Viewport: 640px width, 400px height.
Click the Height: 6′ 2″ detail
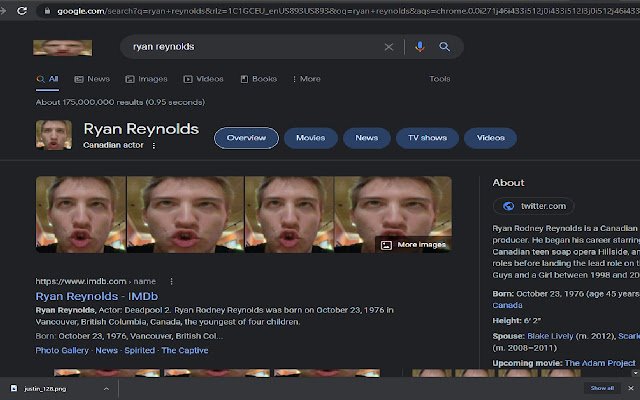tap(516, 321)
